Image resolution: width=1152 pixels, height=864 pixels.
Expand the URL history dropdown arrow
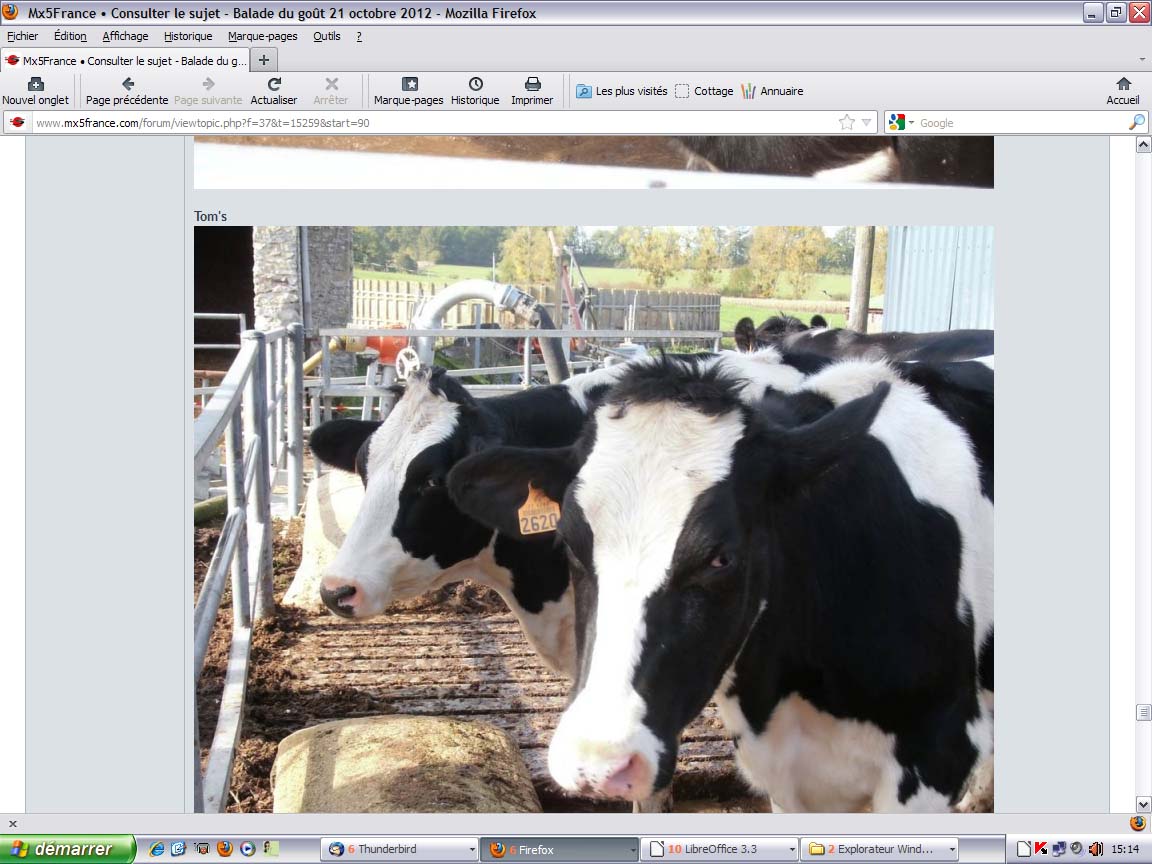tap(866, 123)
